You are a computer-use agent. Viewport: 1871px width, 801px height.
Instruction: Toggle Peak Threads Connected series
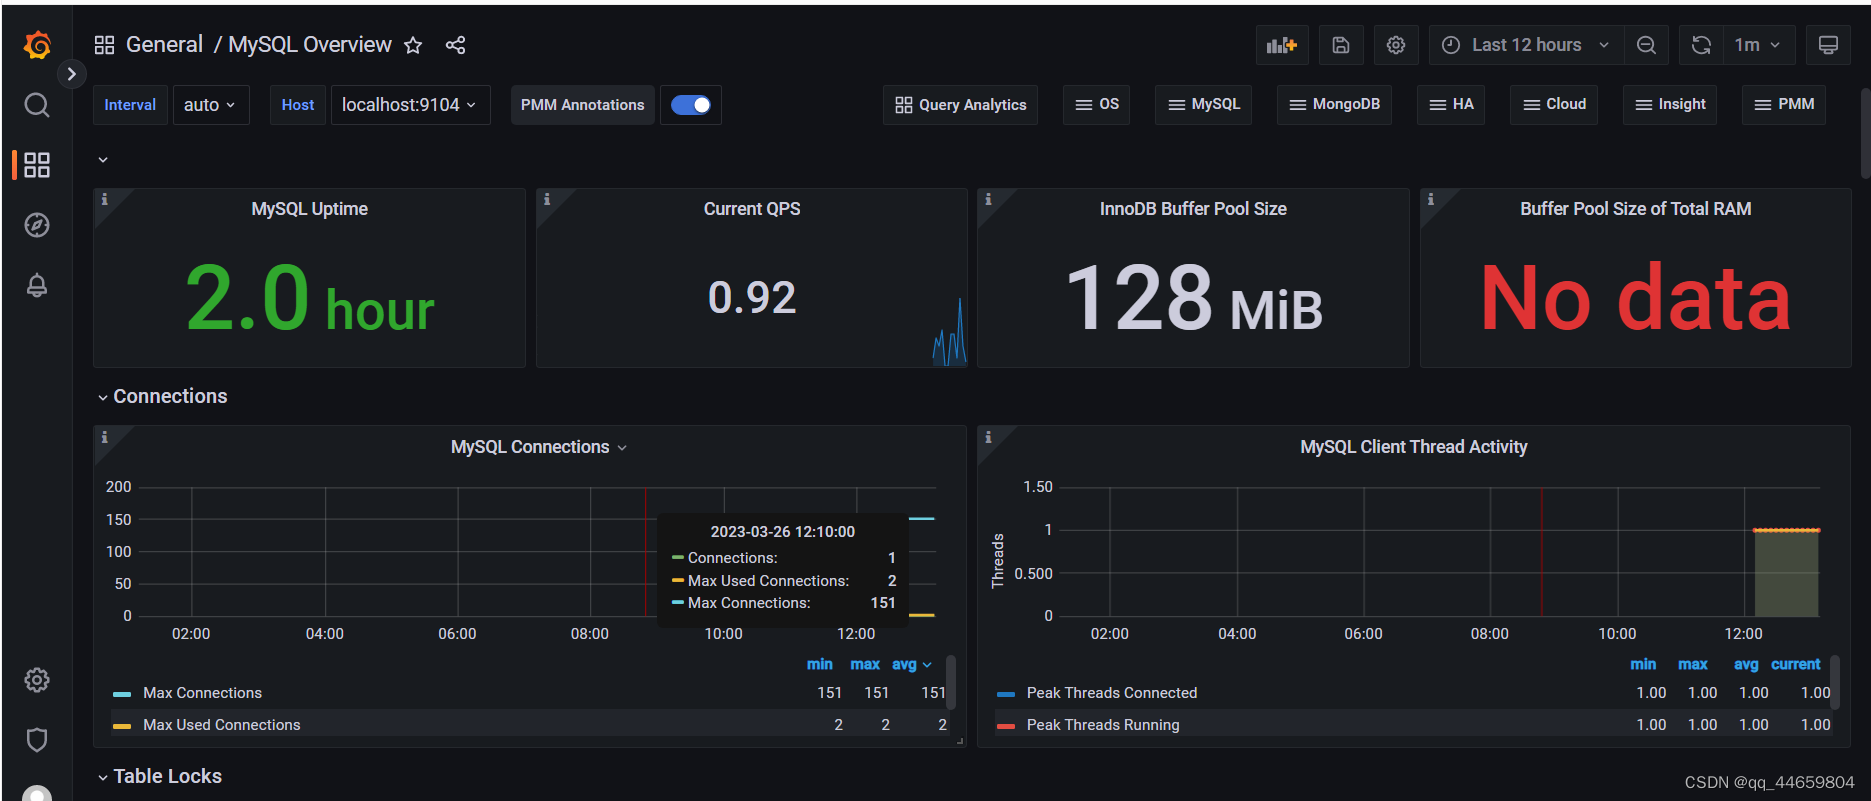(x=1111, y=693)
